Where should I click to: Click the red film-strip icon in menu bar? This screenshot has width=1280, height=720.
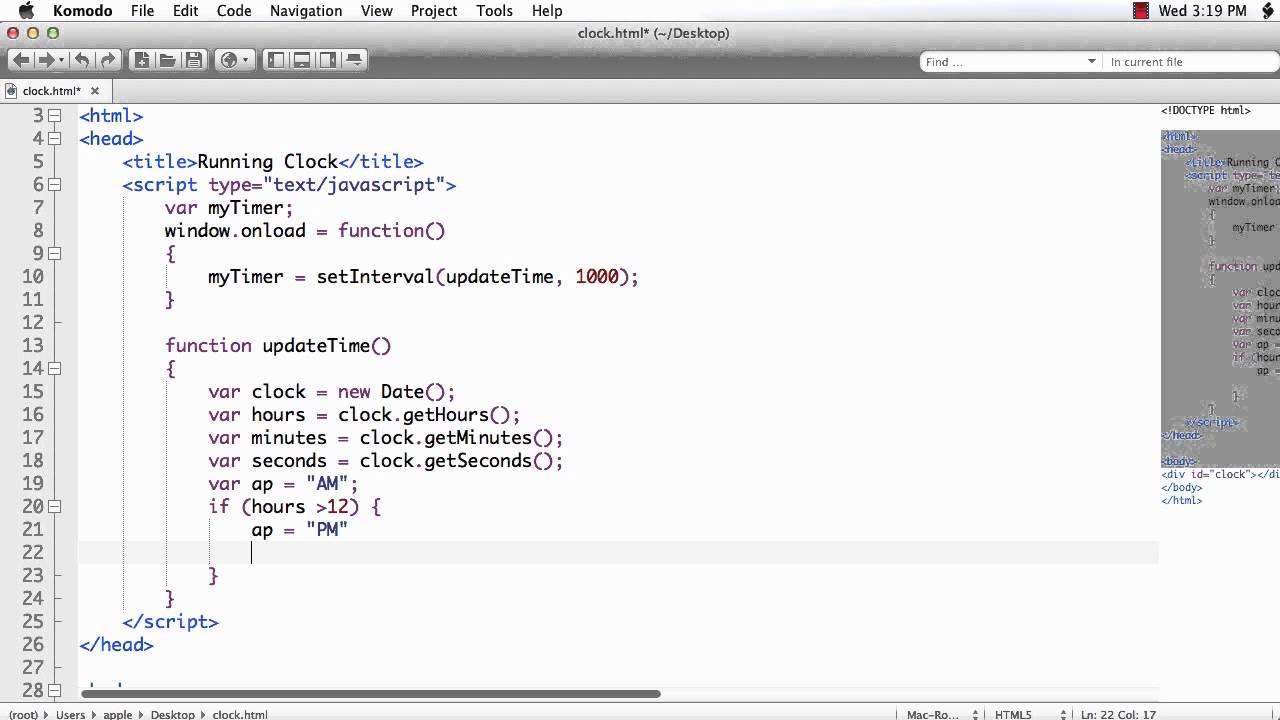(x=1141, y=11)
